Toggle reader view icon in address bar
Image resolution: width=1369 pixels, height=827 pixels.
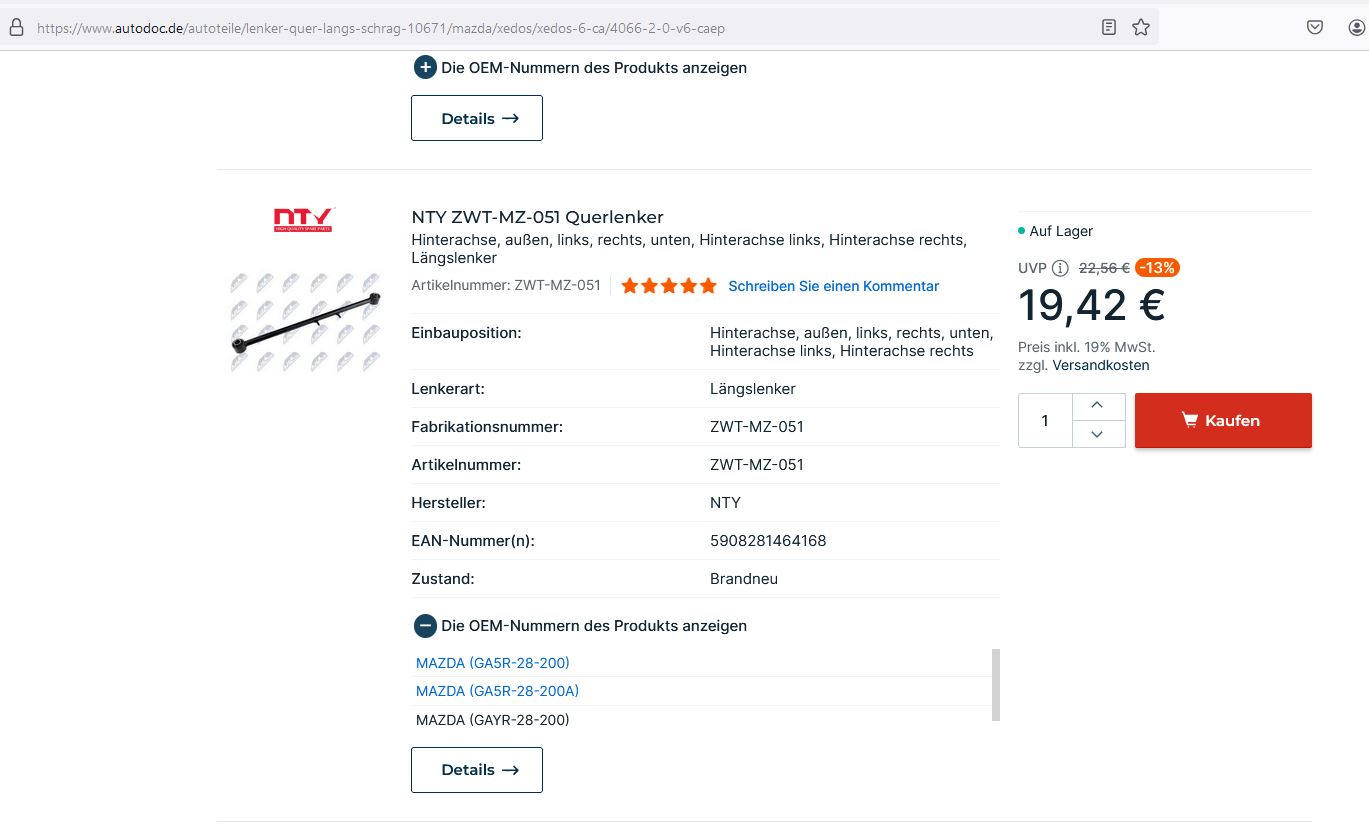[1109, 28]
